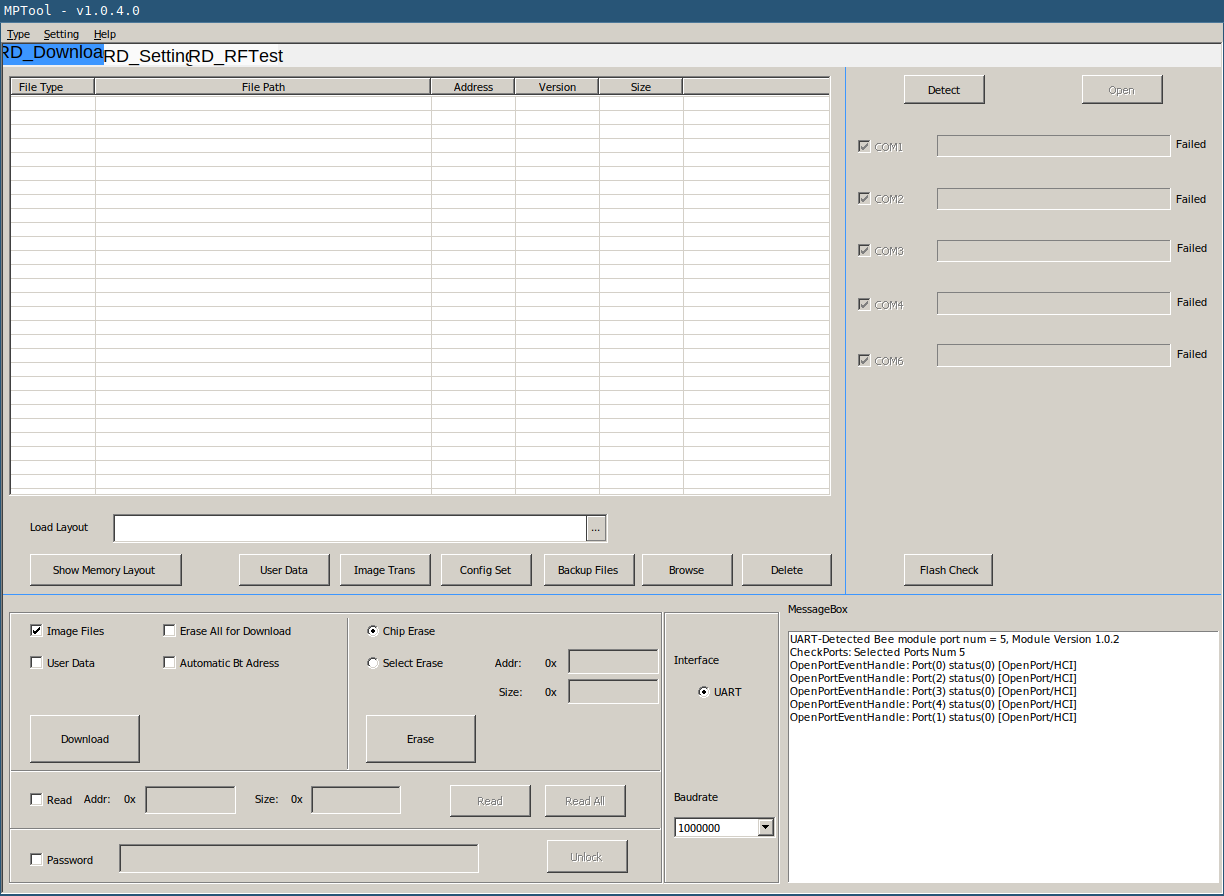Open the Load Layout browse ellipsis button
Viewport: 1224px width, 896px height.
click(x=596, y=528)
